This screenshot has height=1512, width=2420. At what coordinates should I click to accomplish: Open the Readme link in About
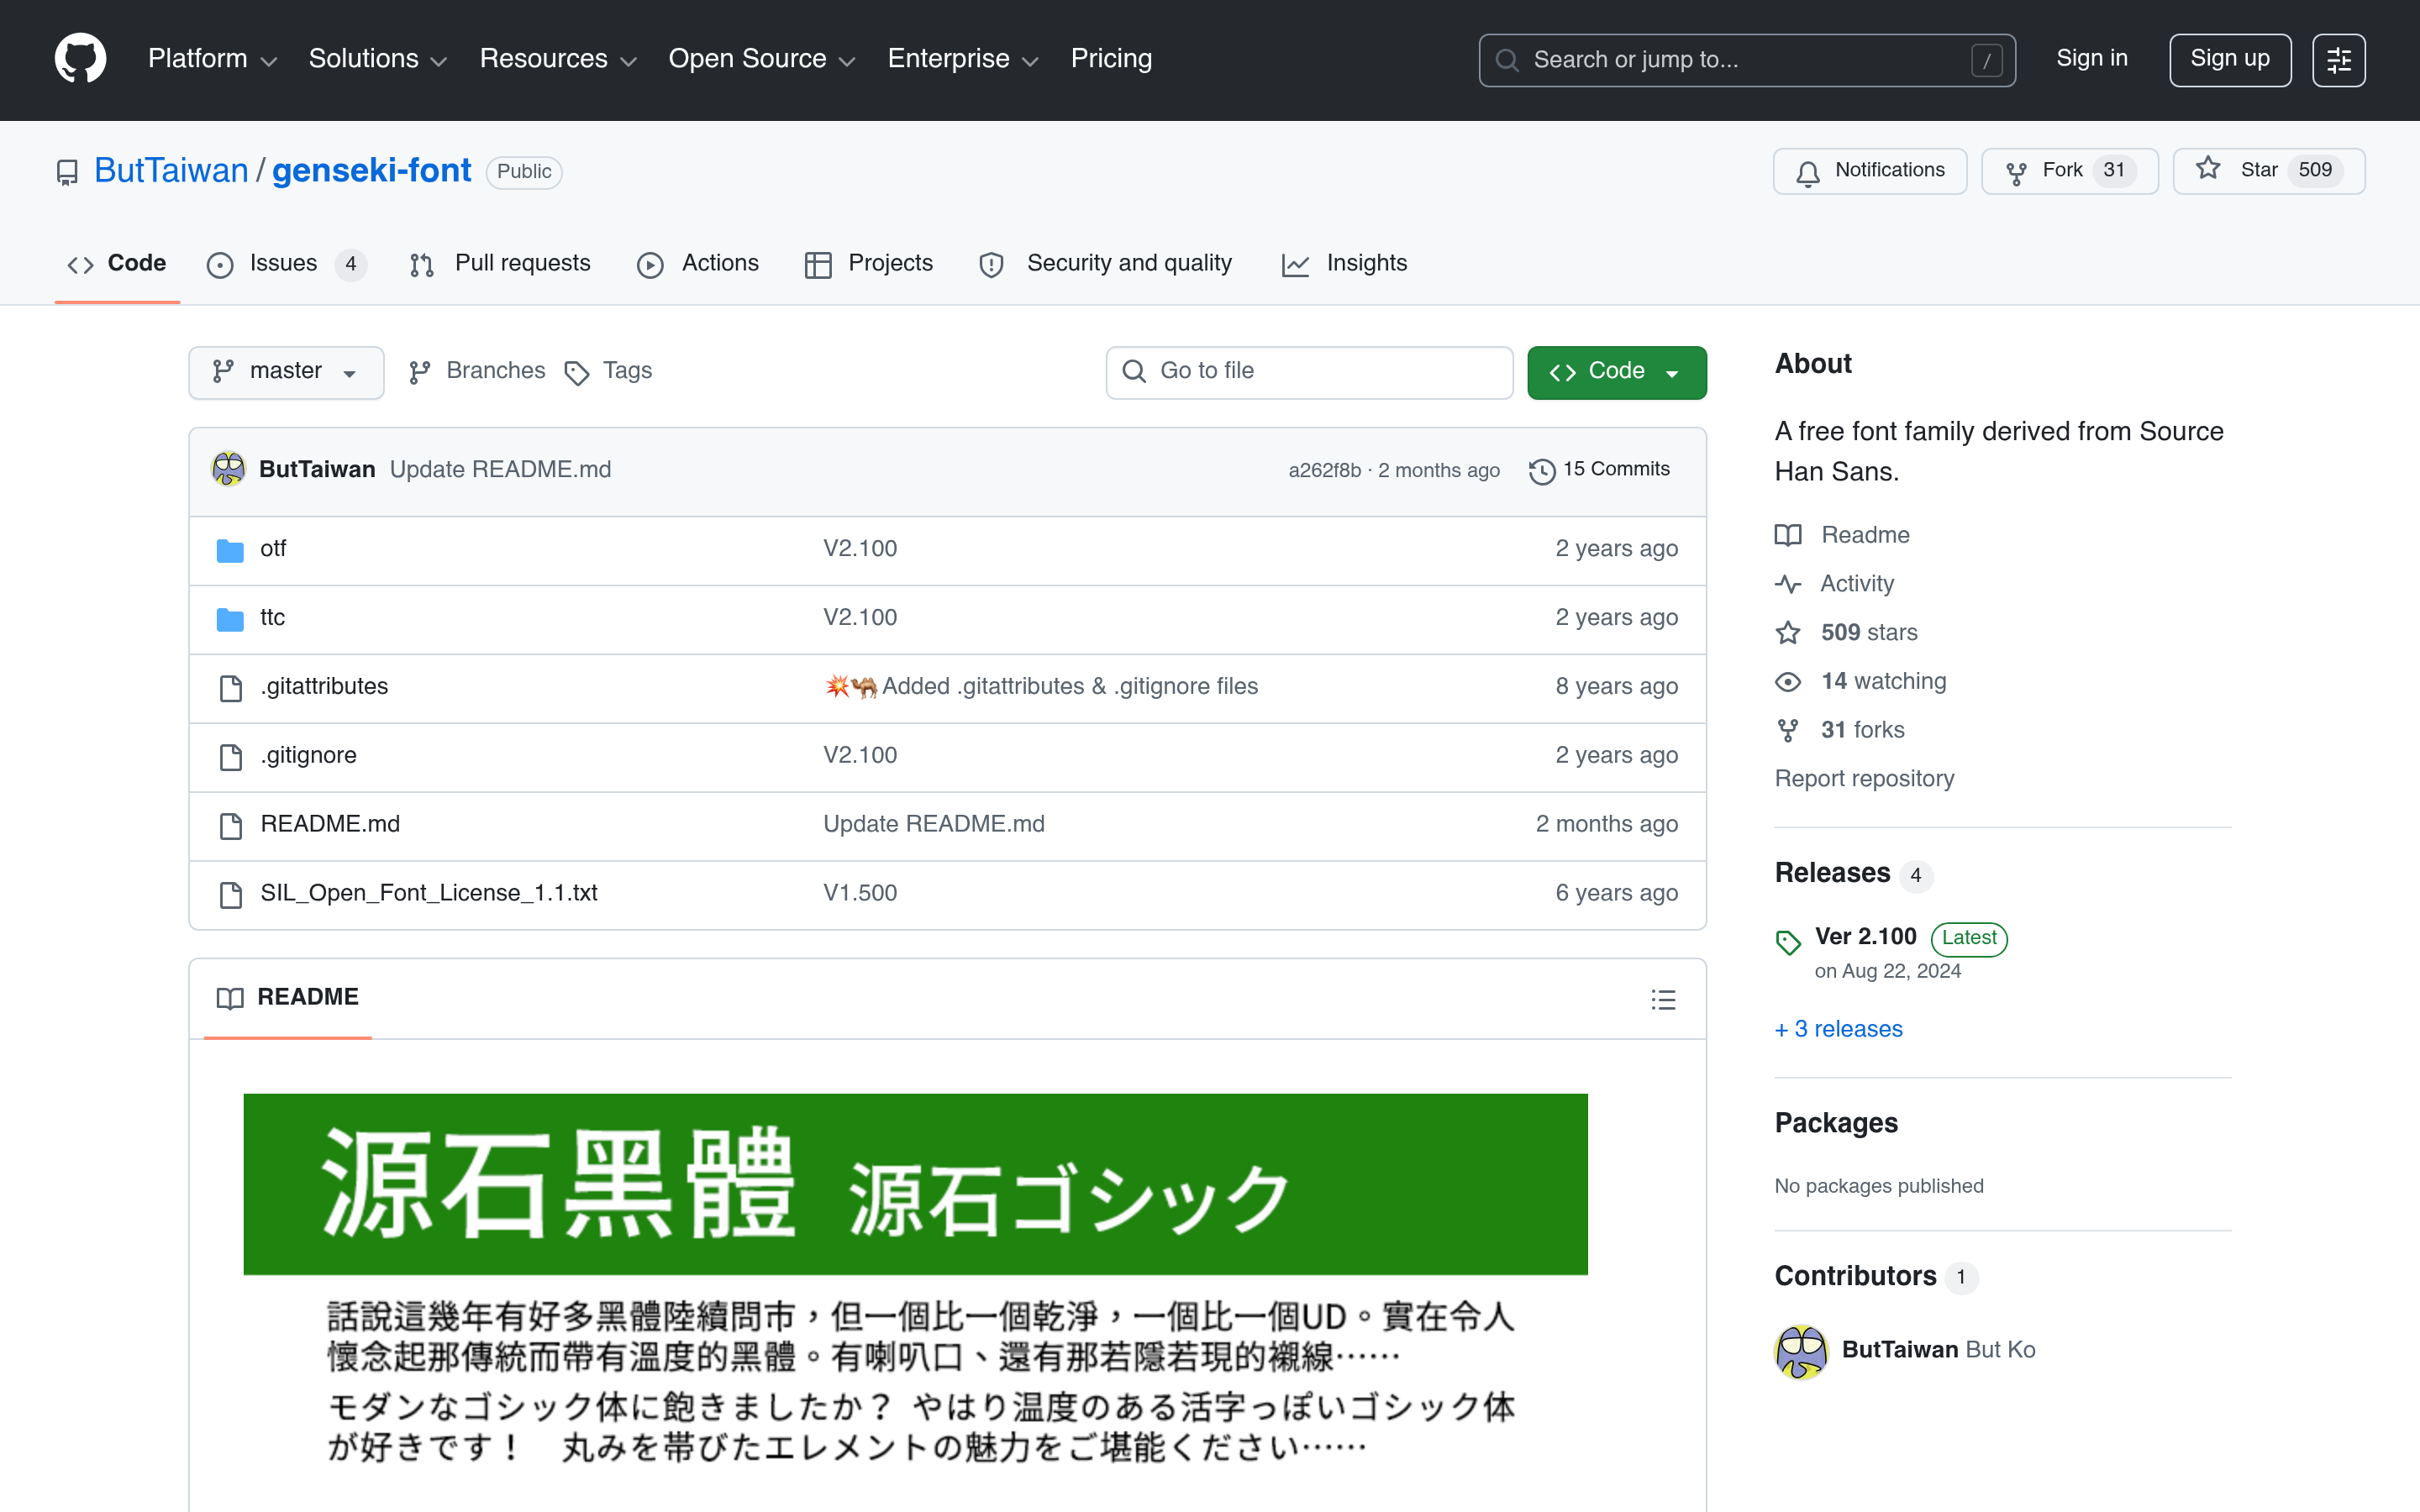1842,535
